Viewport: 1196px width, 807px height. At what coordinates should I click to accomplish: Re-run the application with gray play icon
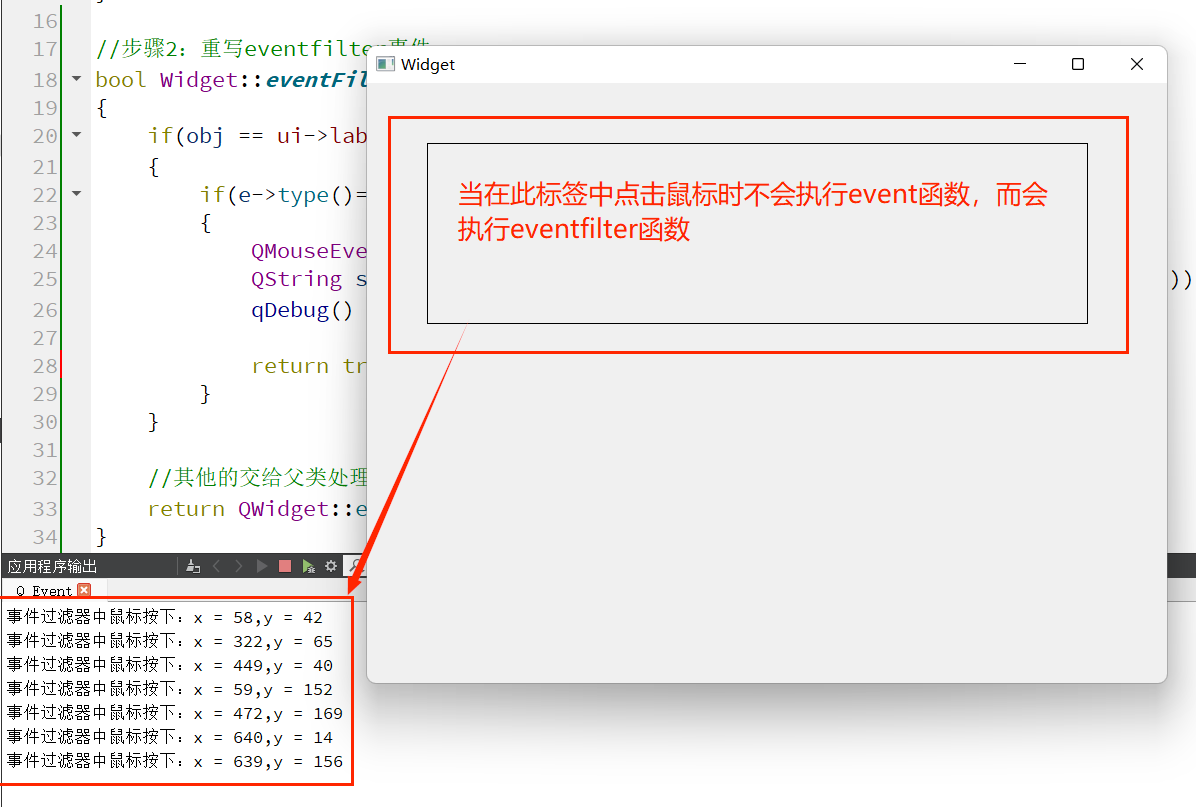(262, 566)
